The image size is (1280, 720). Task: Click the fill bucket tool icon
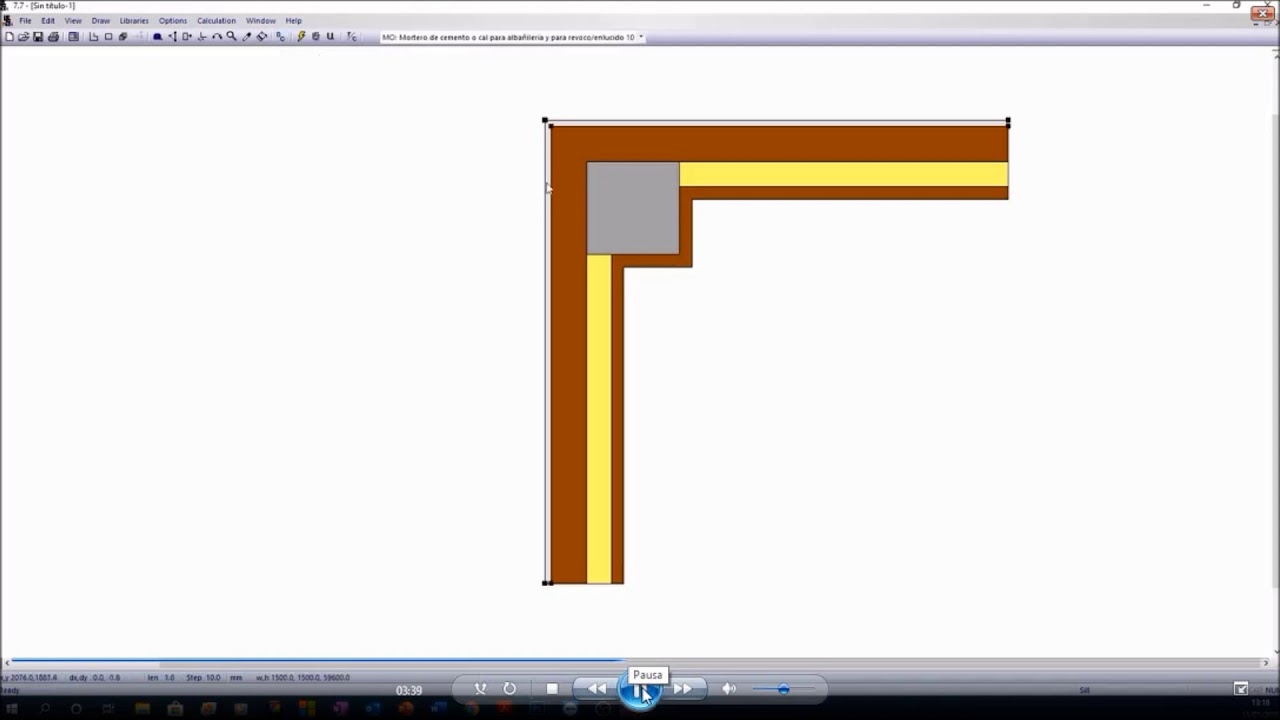pos(261,37)
